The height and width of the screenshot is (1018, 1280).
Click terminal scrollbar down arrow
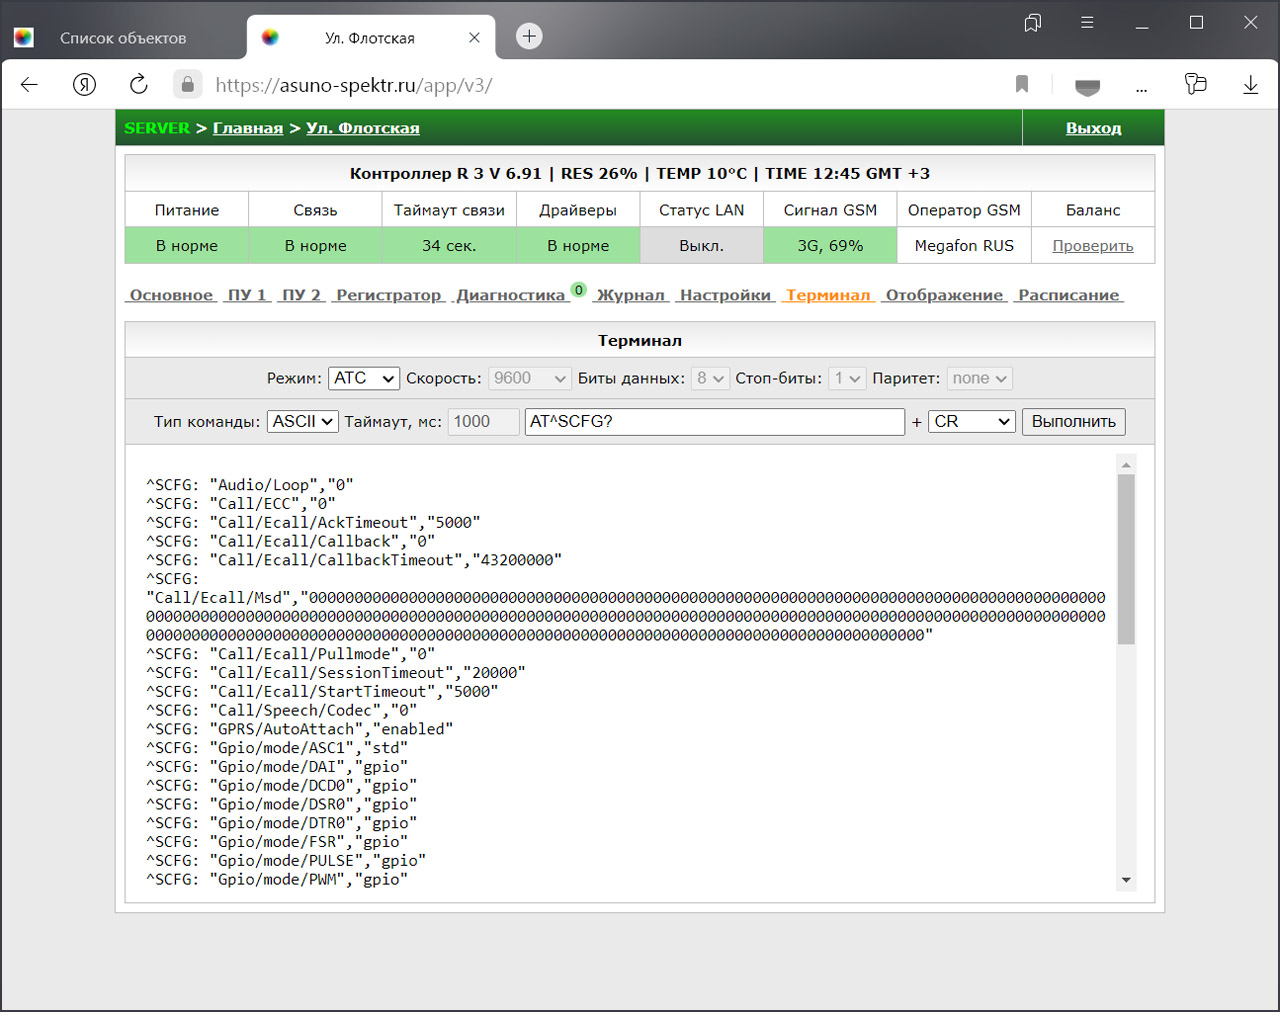point(1126,880)
